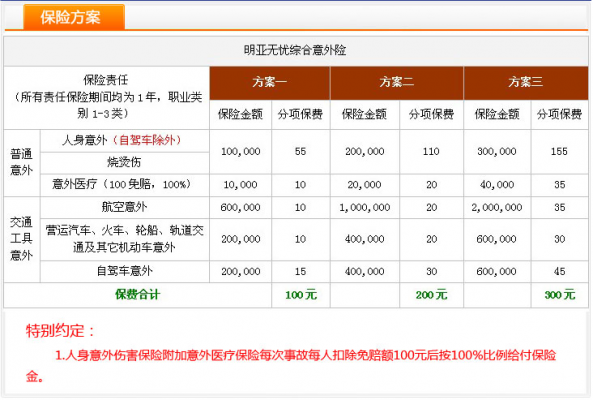This screenshot has height=400, width=593.
Task: Click the 自驾车意外 row label
Action: 124,271
